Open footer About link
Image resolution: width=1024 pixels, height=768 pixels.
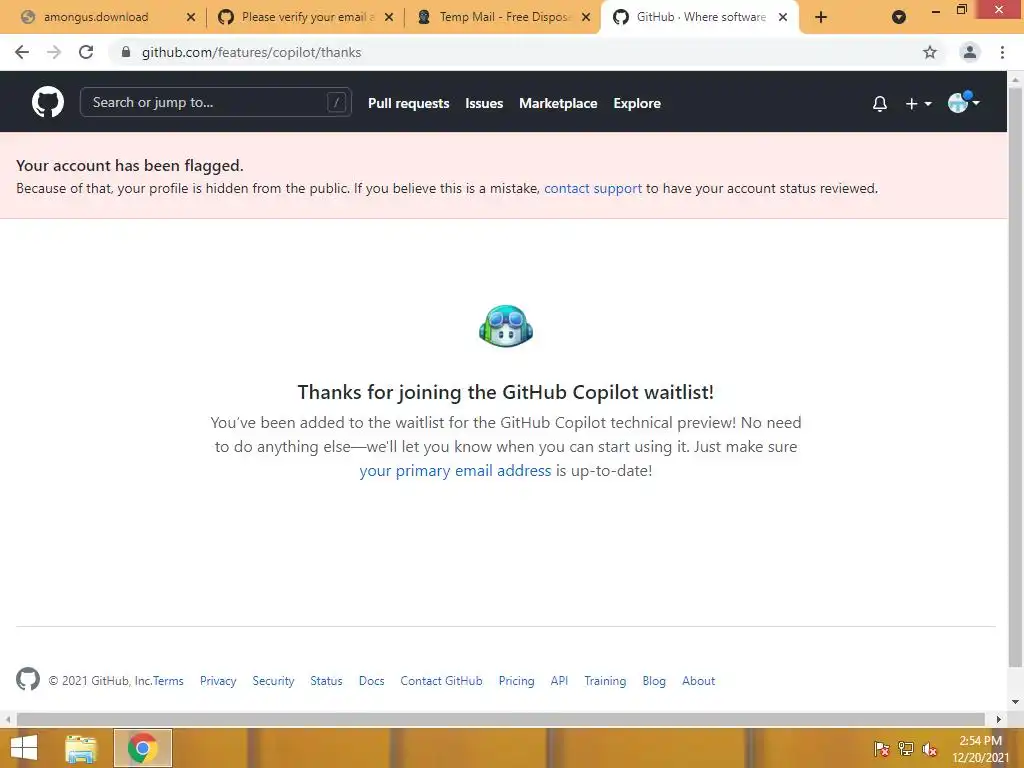click(698, 680)
